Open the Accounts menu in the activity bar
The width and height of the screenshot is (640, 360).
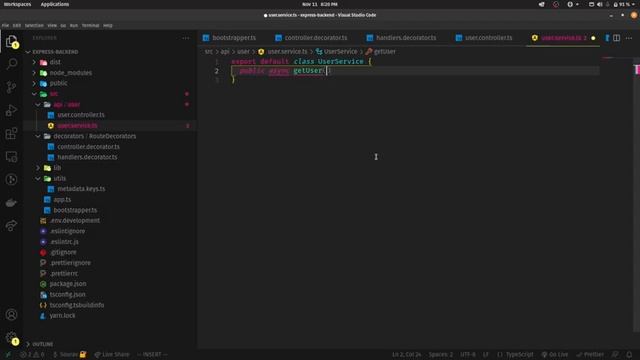pos(11,315)
